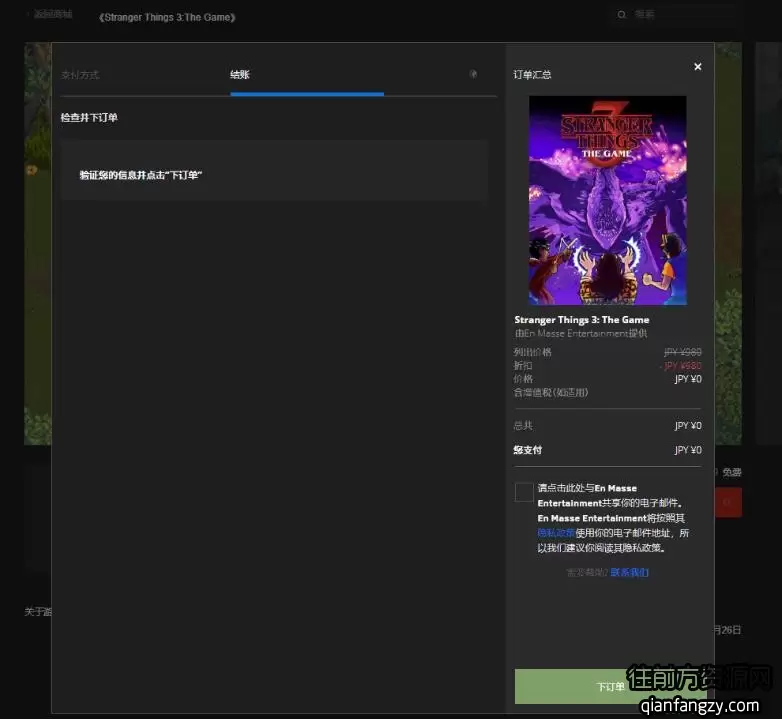Click the 由En Masse Entertainment提供 publisher line
782x719 pixels.
[581, 333]
